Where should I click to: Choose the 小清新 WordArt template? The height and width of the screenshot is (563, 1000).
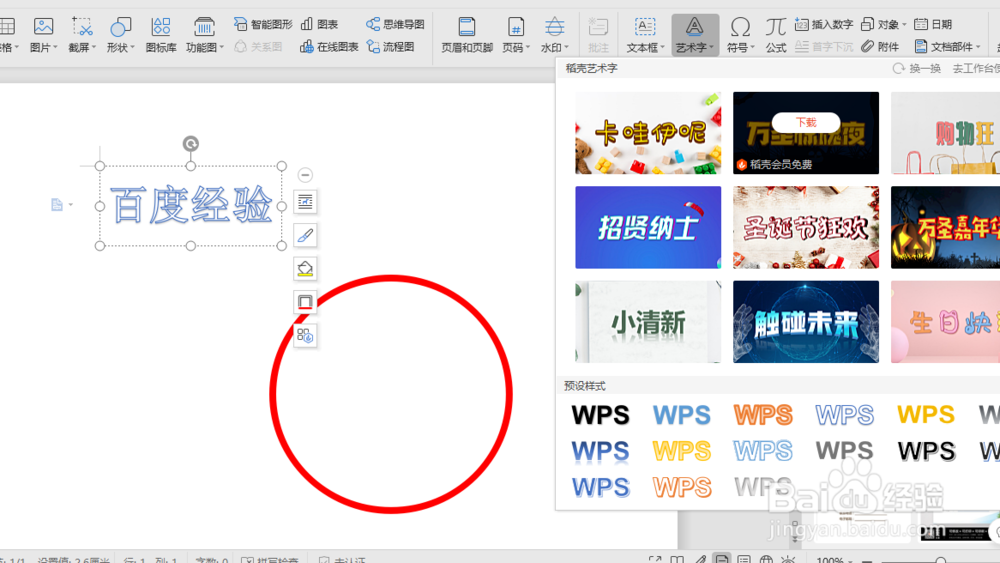point(648,321)
